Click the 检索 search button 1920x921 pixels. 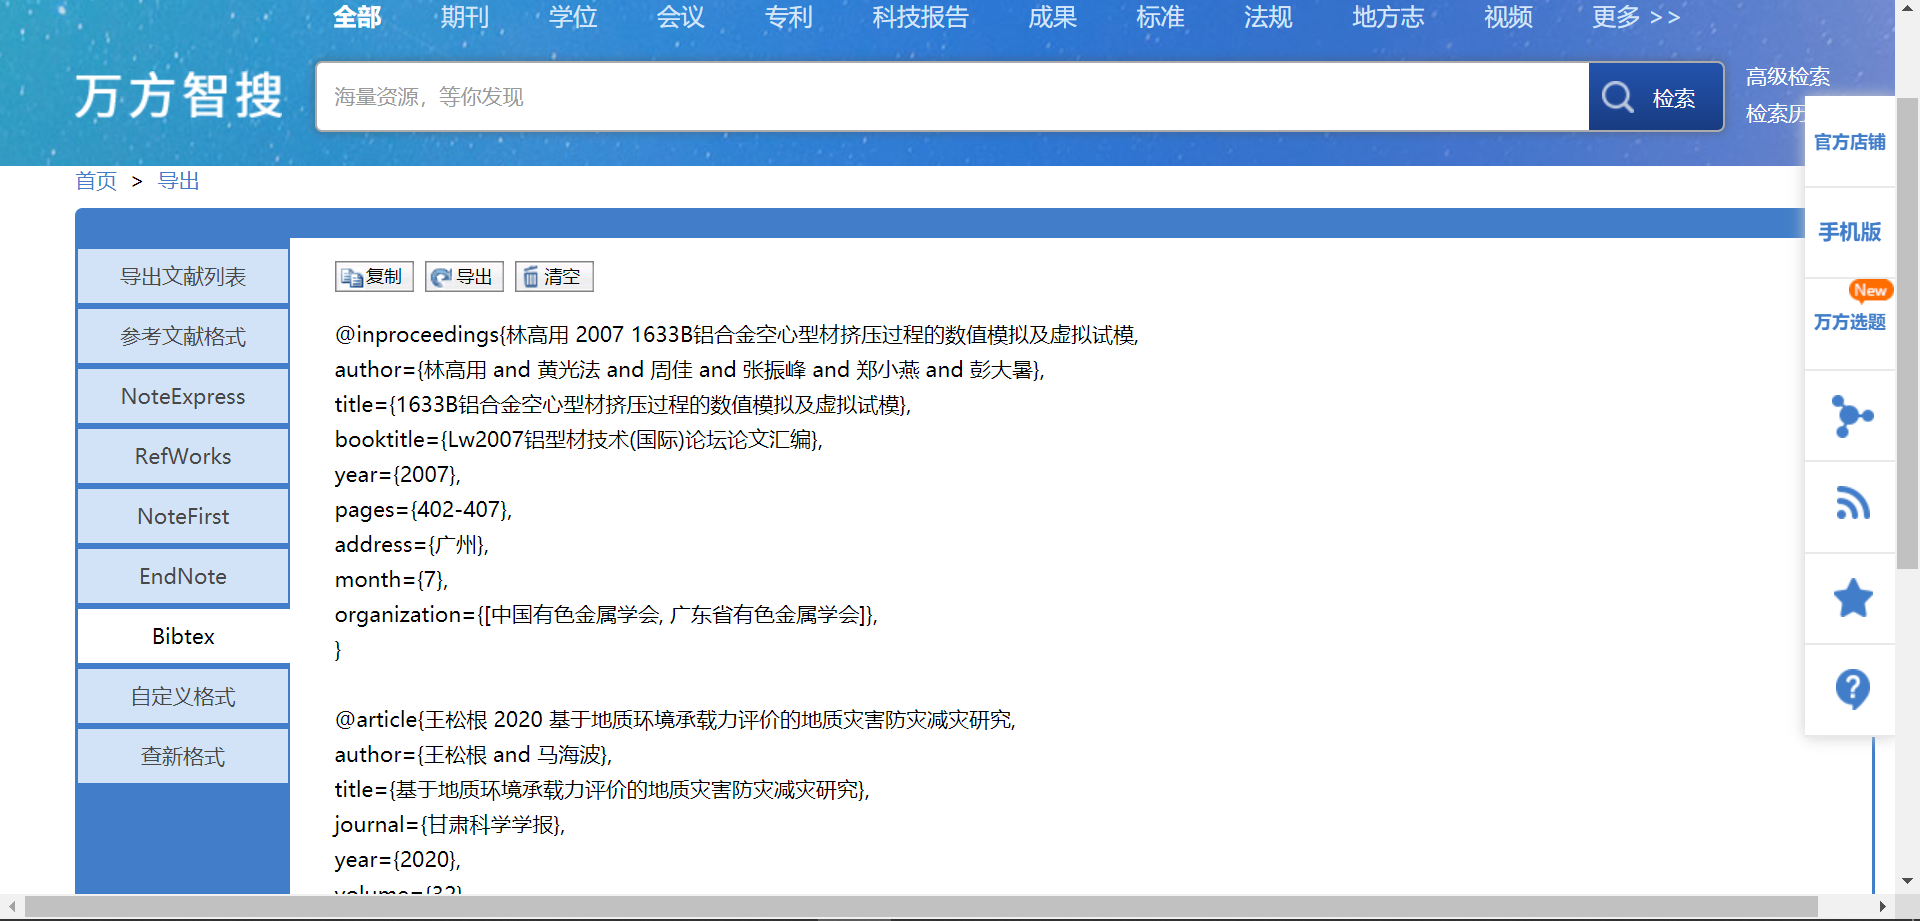point(1656,97)
